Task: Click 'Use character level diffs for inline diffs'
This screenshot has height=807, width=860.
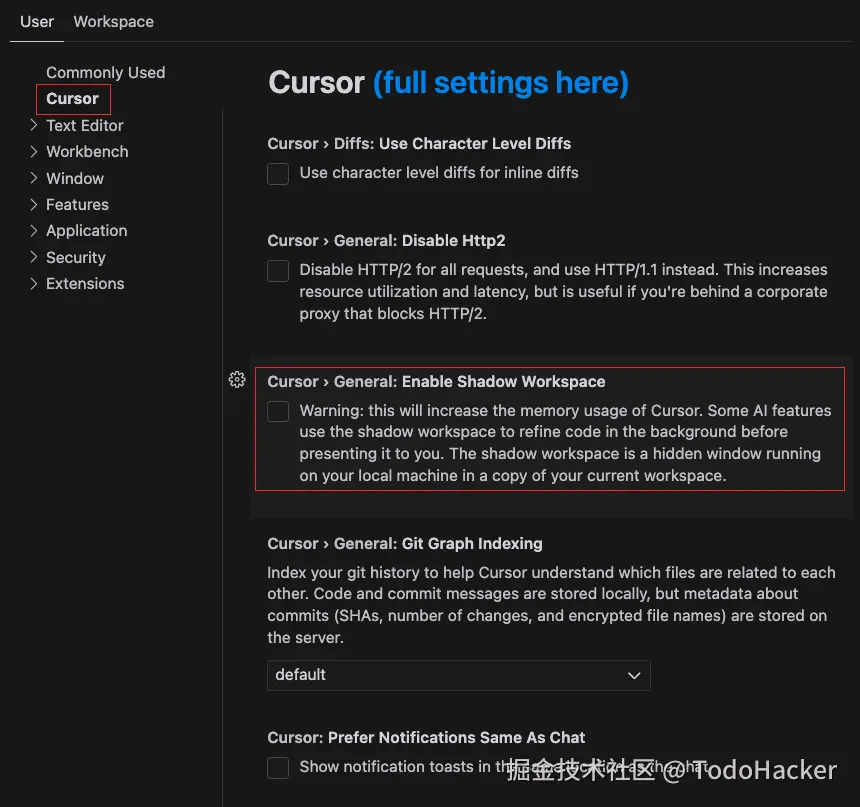Action: [439, 173]
